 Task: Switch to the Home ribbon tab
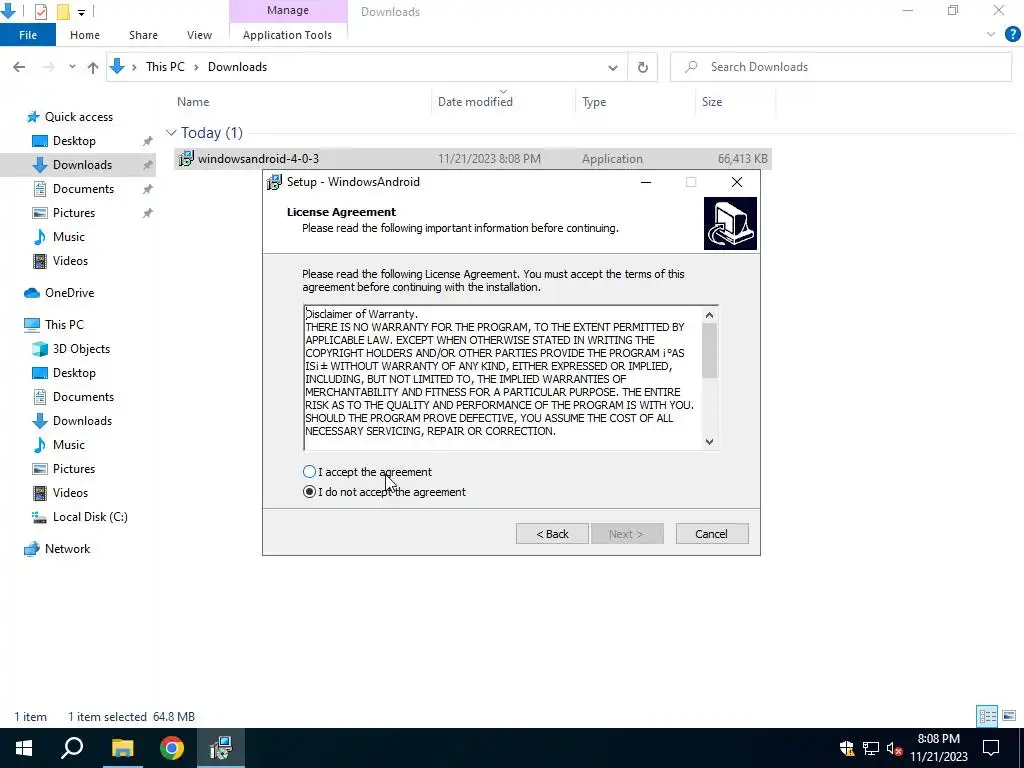(x=85, y=35)
